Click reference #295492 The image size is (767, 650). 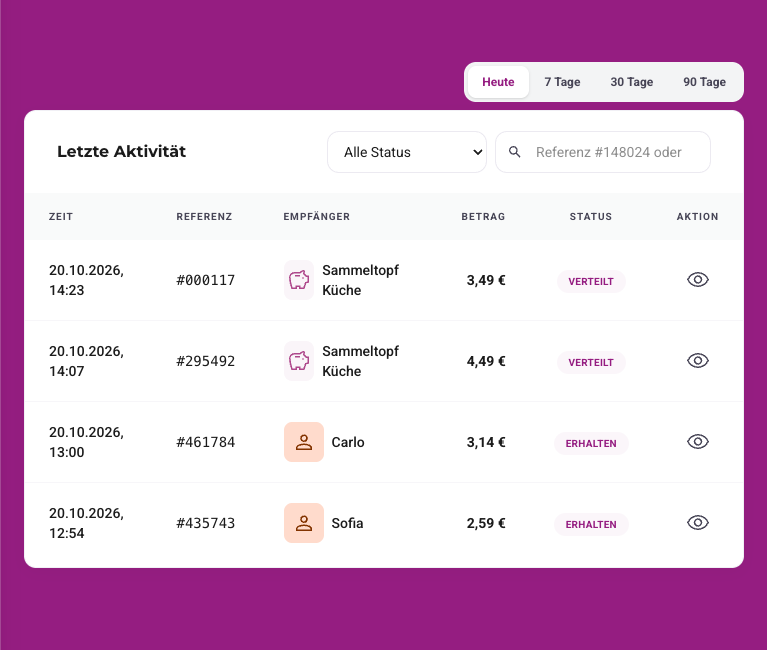click(x=205, y=361)
